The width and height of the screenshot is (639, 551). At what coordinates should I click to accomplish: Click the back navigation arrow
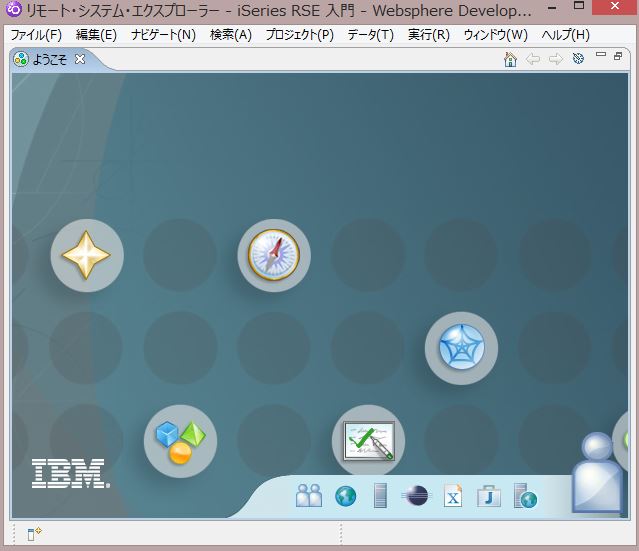point(533,60)
